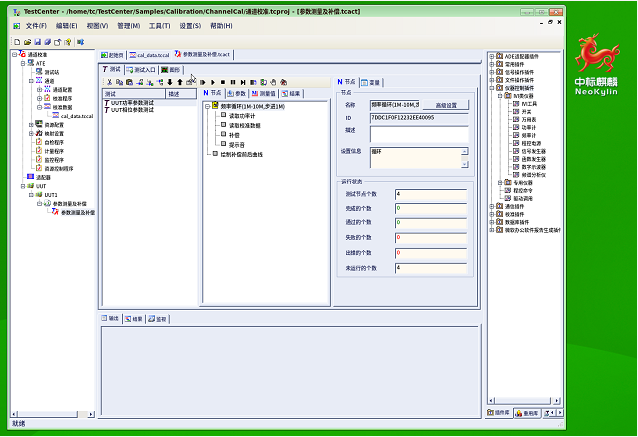This screenshot has height=437, width=638.
Task: Toggle checkbox for 读取功率计 step
Action: point(222,115)
